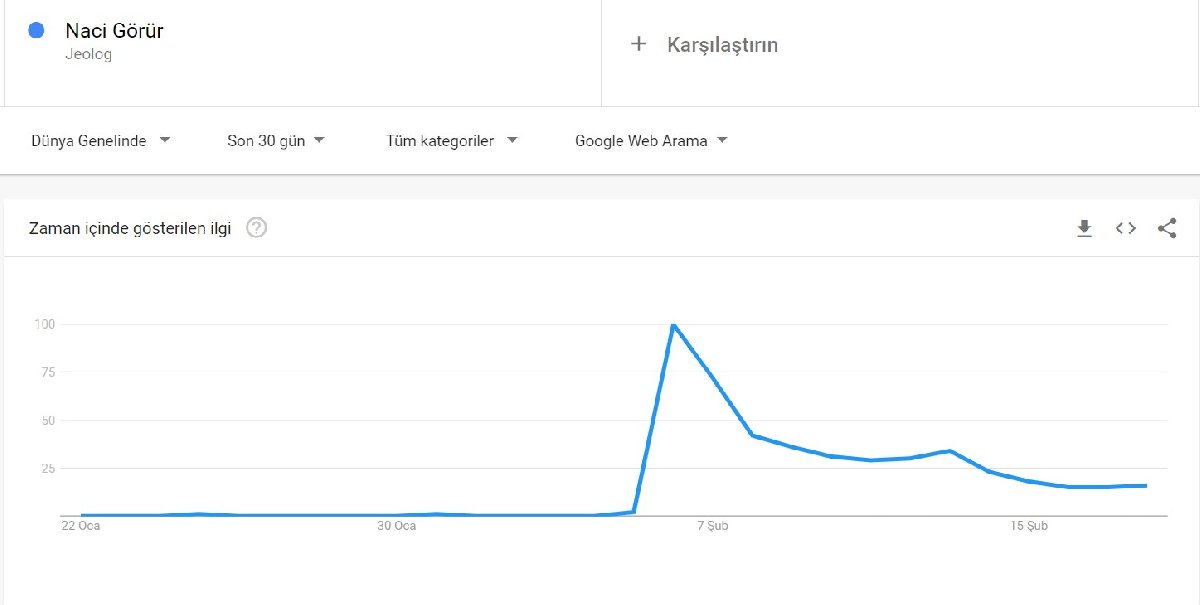Click the 22 Oca date label

point(81,526)
